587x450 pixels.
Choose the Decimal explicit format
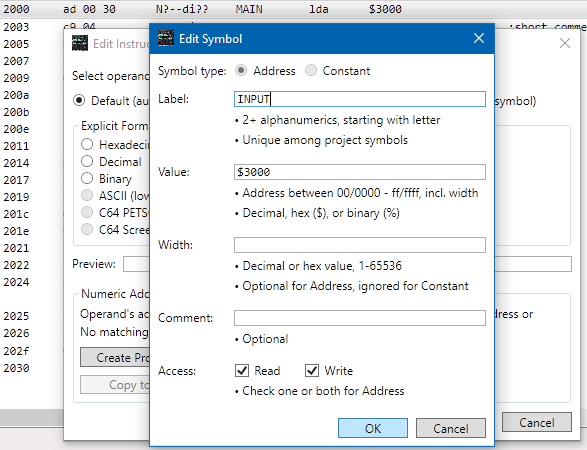[x=87, y=161]
